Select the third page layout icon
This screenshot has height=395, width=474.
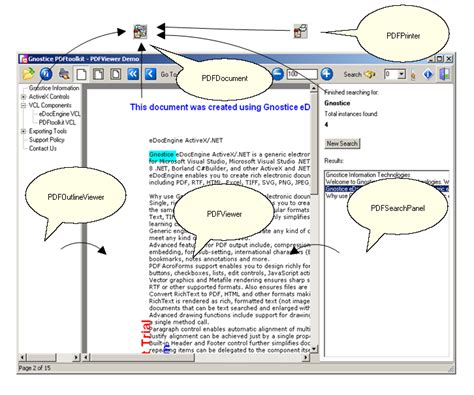coord(116,74)
